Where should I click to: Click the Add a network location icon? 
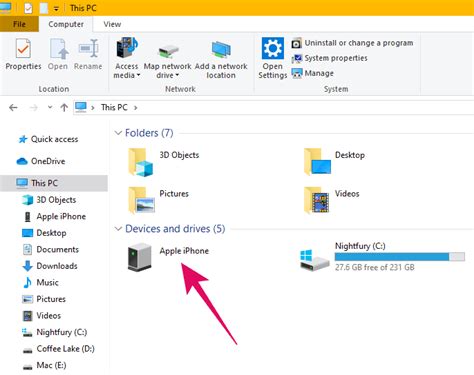tap(221, 49)
